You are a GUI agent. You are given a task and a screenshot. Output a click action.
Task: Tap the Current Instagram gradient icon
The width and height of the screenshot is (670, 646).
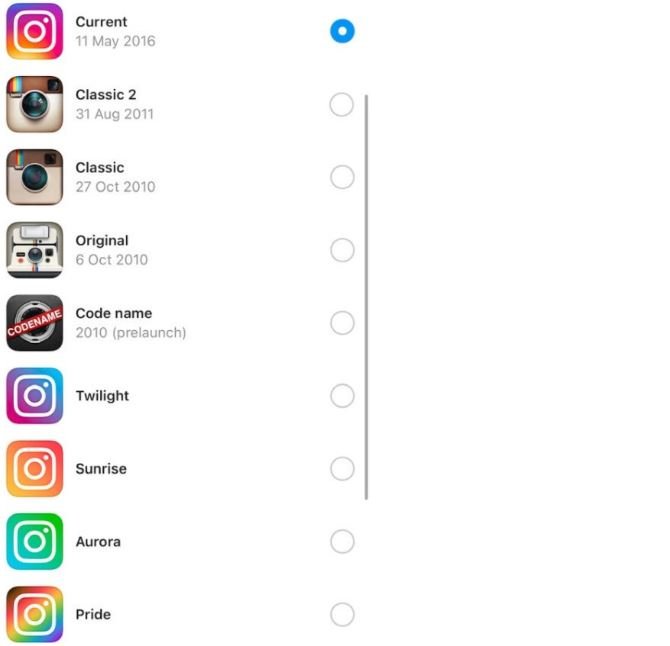pos(35,31)
